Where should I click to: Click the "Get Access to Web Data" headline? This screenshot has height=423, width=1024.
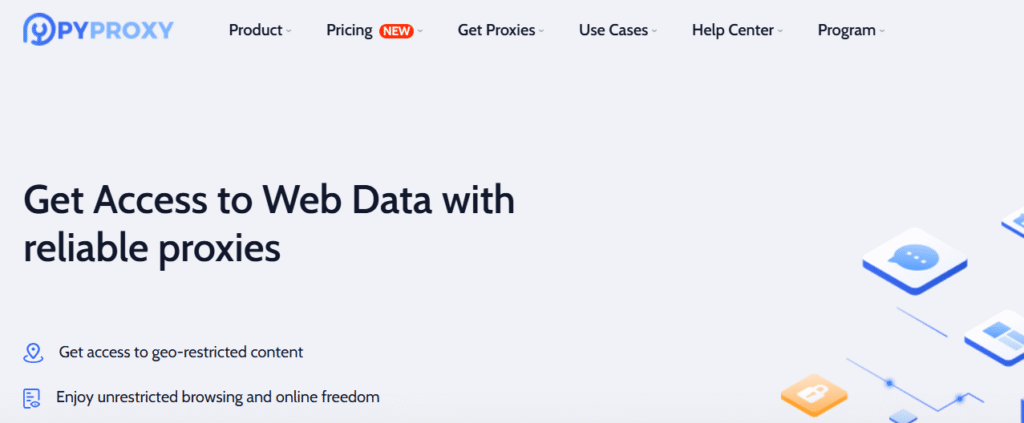(x=269, y=202)
